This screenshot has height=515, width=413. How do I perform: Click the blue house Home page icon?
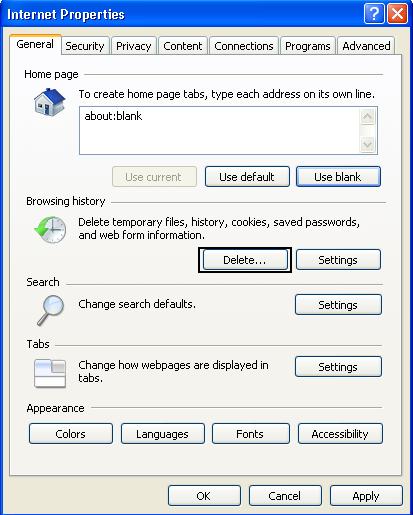49,102
